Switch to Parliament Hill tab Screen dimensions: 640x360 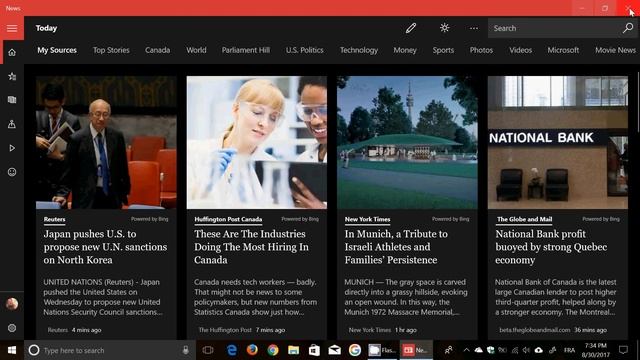pos(246,50)
